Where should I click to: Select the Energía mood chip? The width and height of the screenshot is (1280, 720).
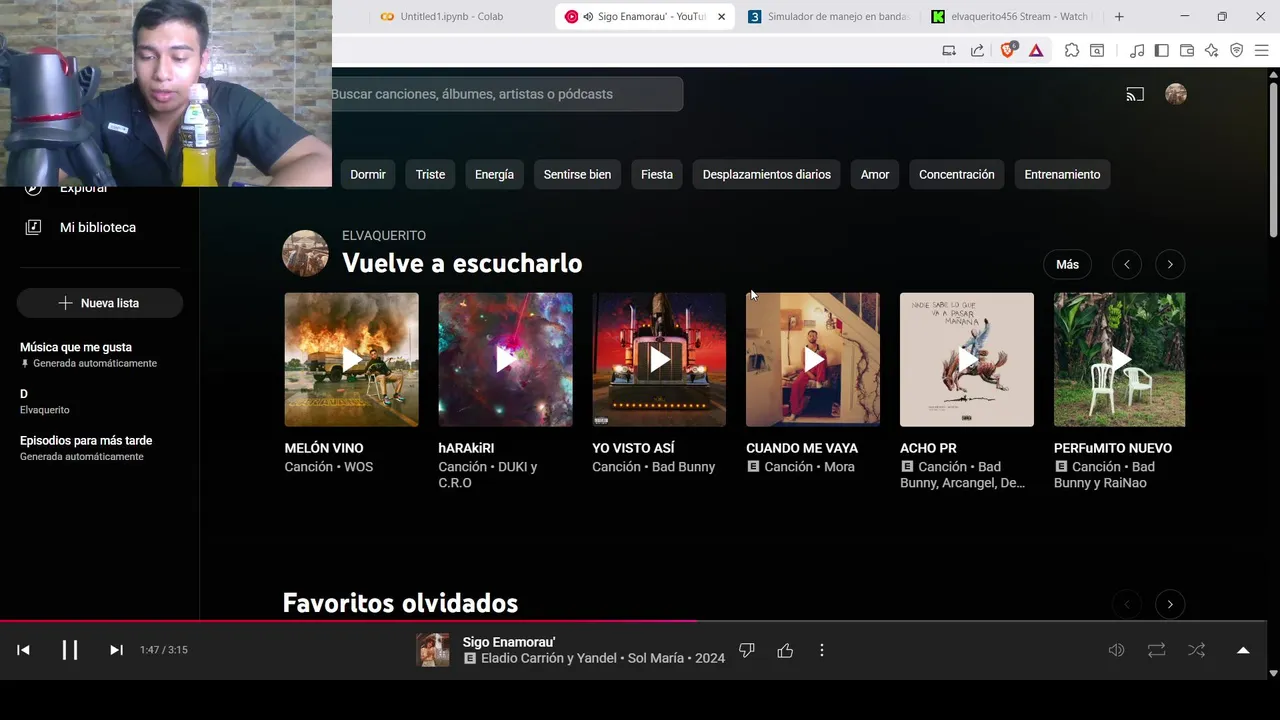coord(494,174)
